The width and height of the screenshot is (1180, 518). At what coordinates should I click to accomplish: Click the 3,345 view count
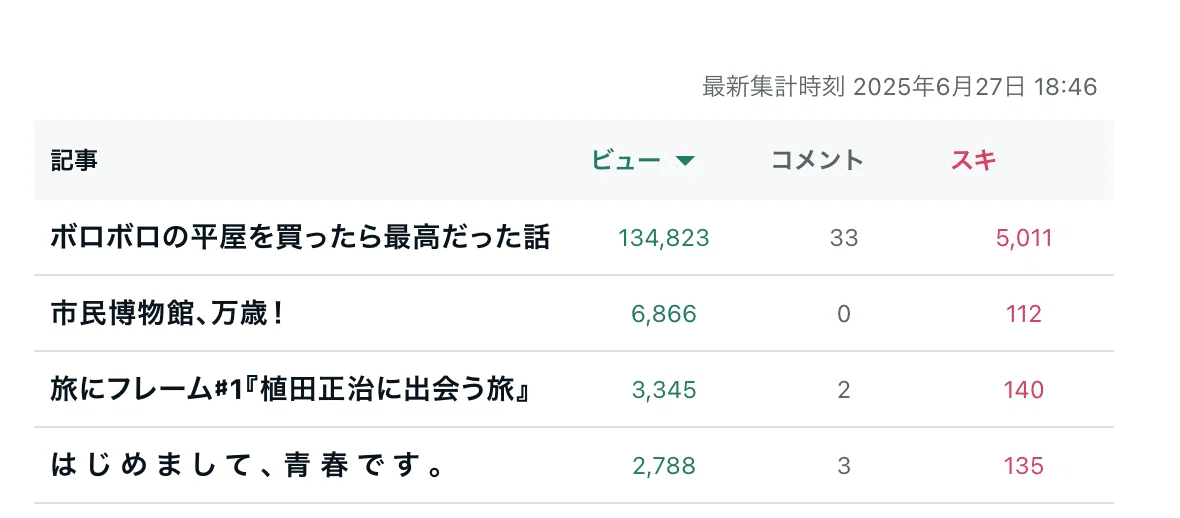click(x=664, y=390)
